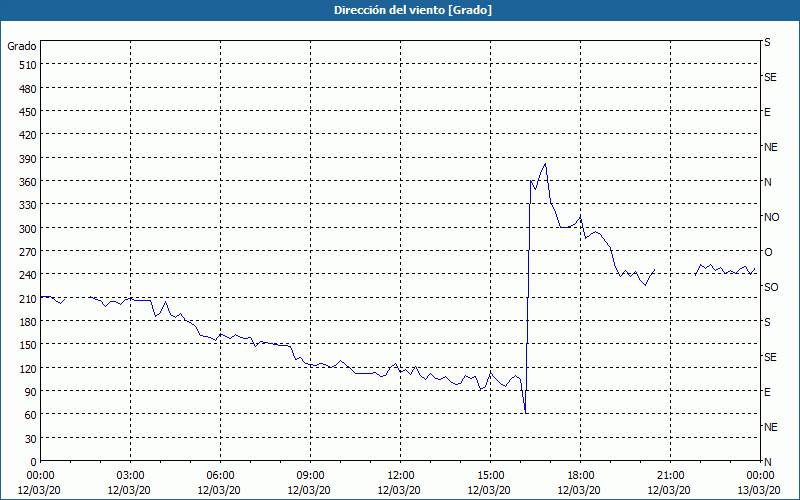
Task: Click the chart title "Dirección del viento [Grado]"
Action: (x=413, y=10)
